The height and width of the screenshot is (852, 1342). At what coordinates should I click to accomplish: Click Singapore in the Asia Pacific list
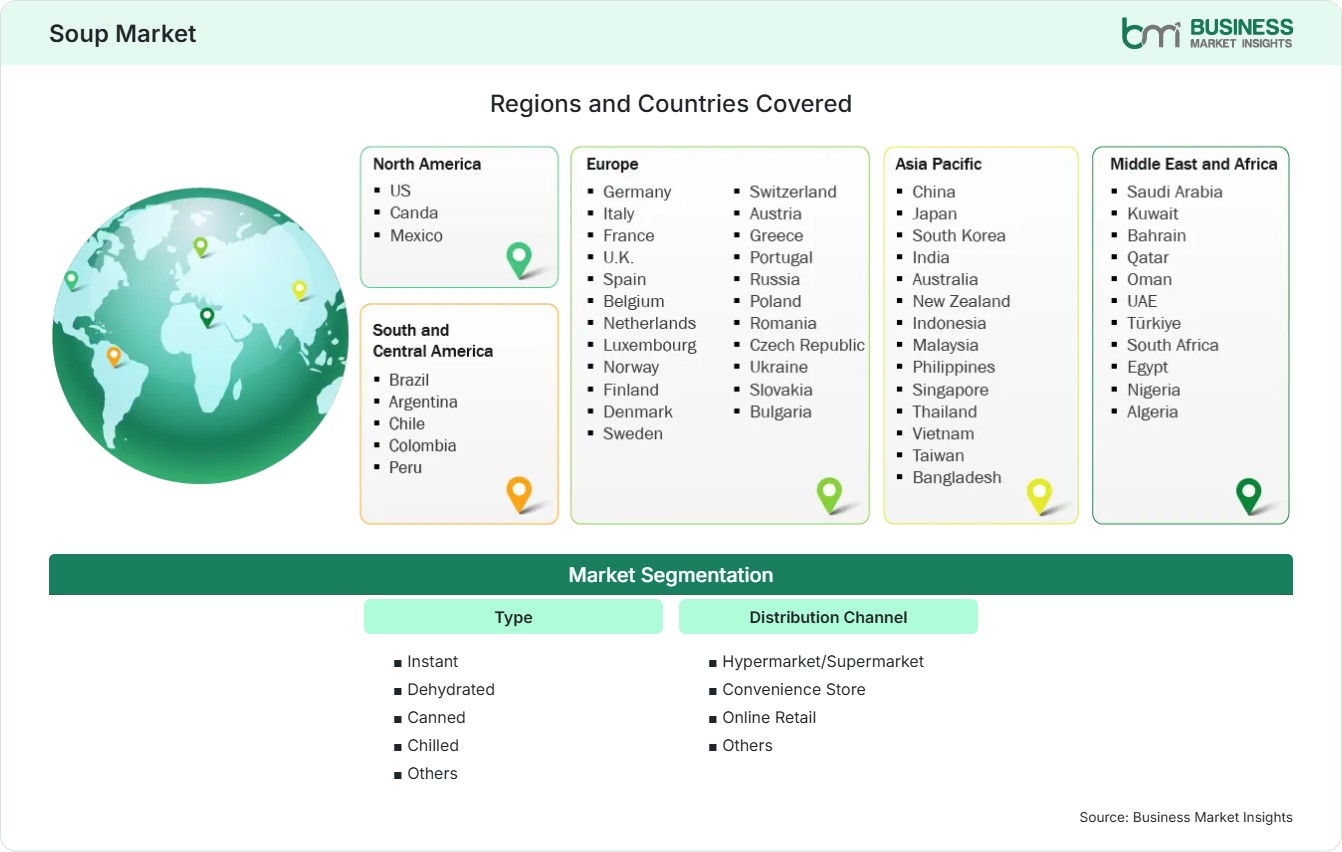[950, 390]
